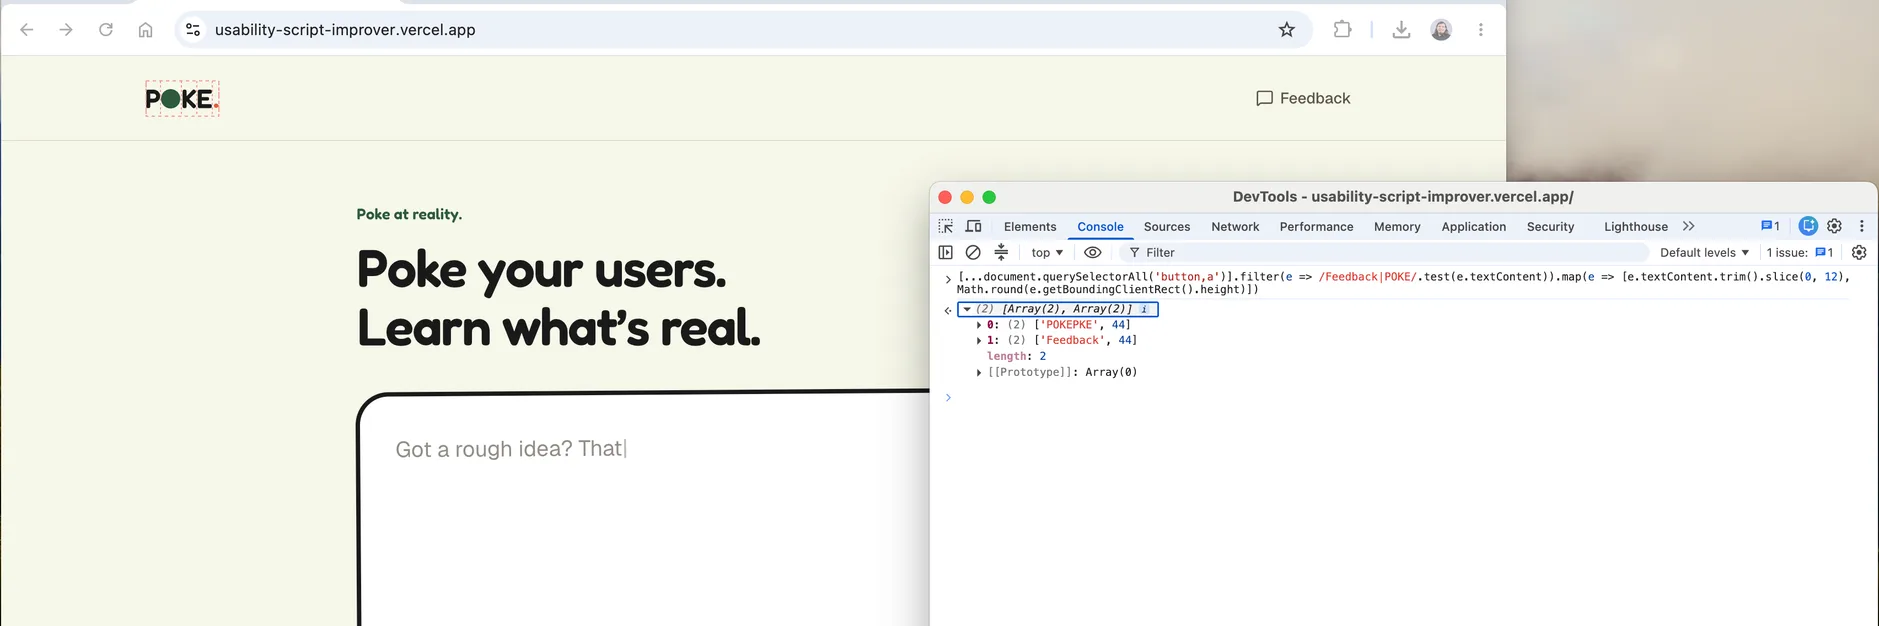Go forward in browser history
The height and width of the screenshot is (626, 1879).
66,30
